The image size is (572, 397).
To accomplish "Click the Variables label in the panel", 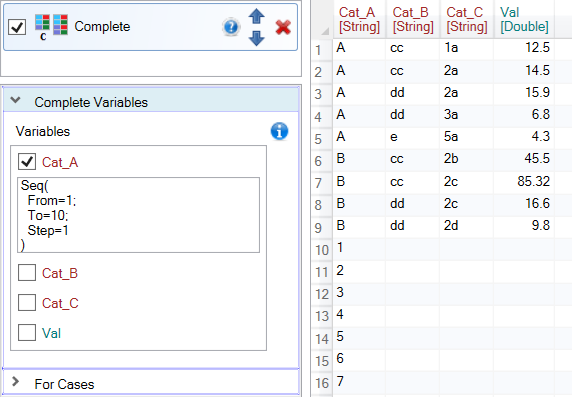I will [43, 131].
